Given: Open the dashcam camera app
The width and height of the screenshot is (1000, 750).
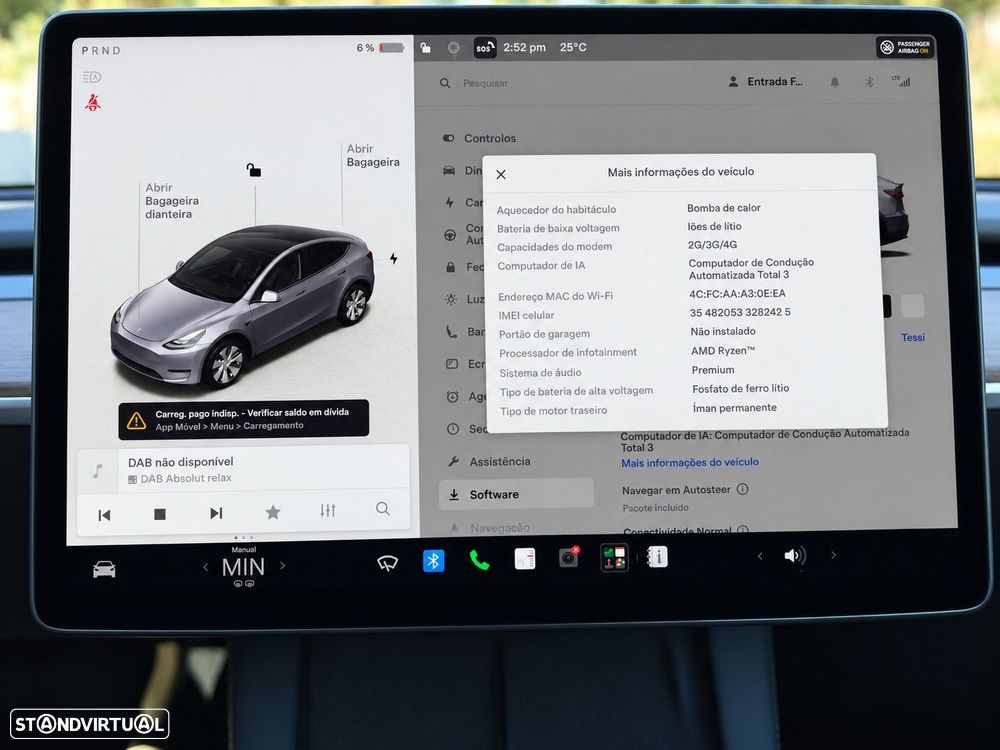Looking at the screenshot, I should [x=569, y=558].
